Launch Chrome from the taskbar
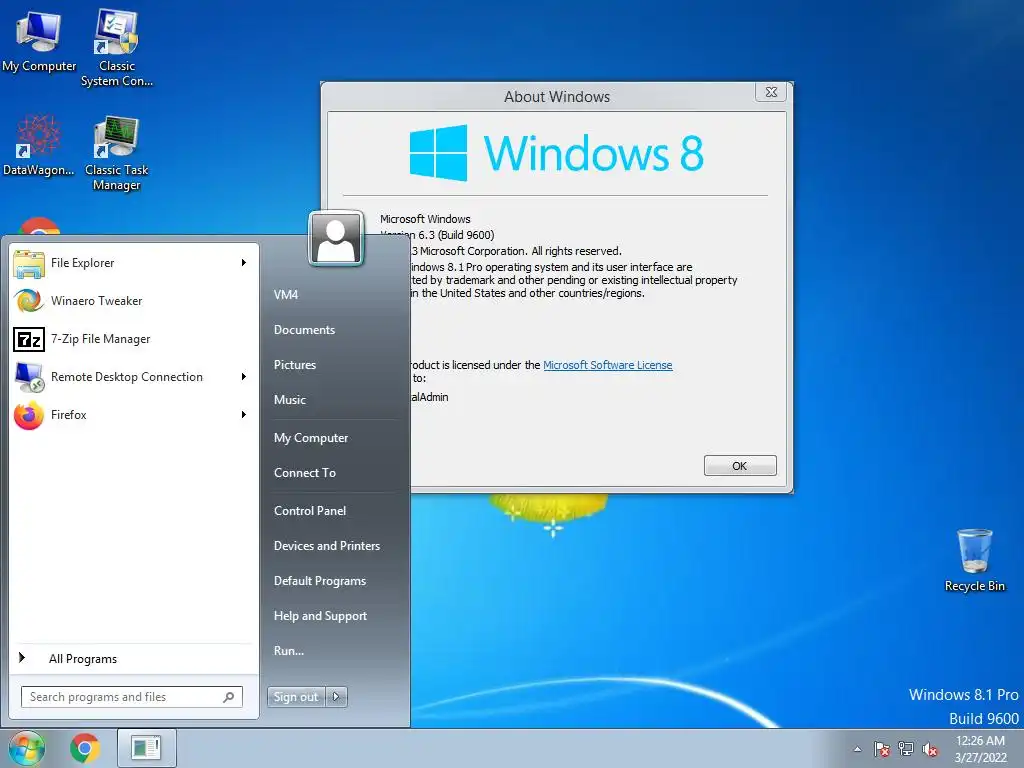Screen dimensions: 1024x768 (85, 748)
